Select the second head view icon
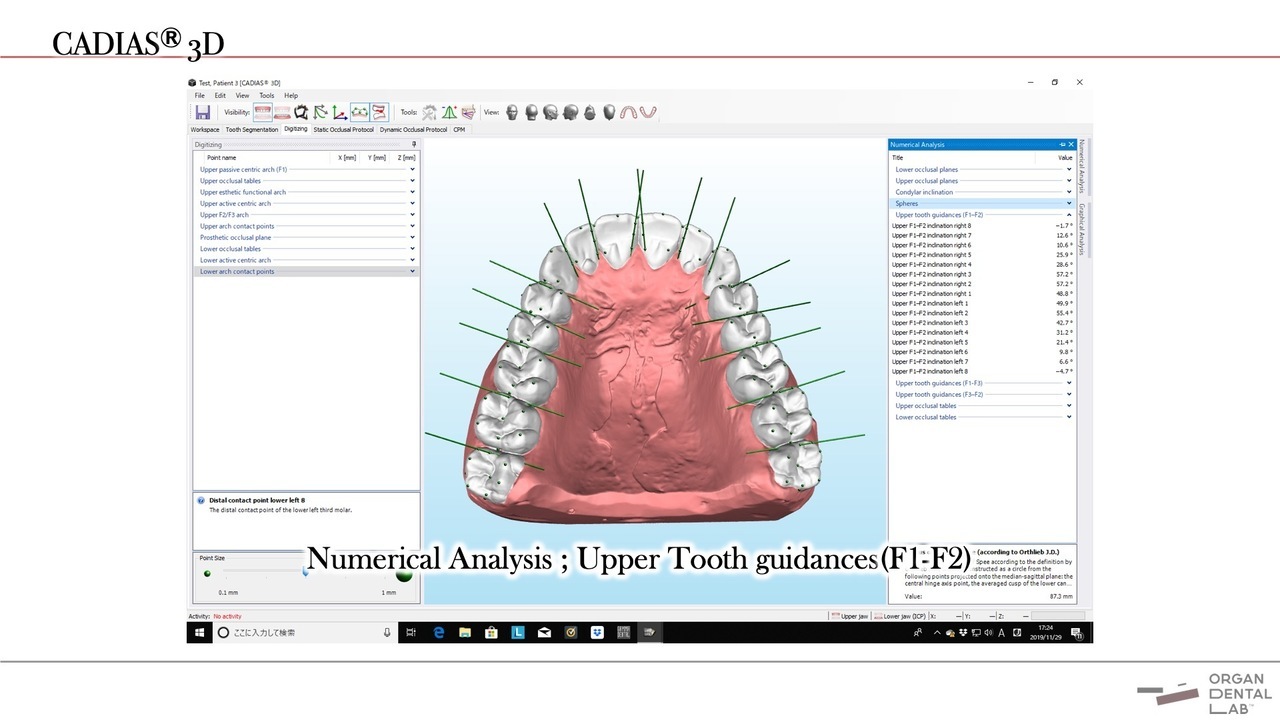 click(x=531, y=113)
